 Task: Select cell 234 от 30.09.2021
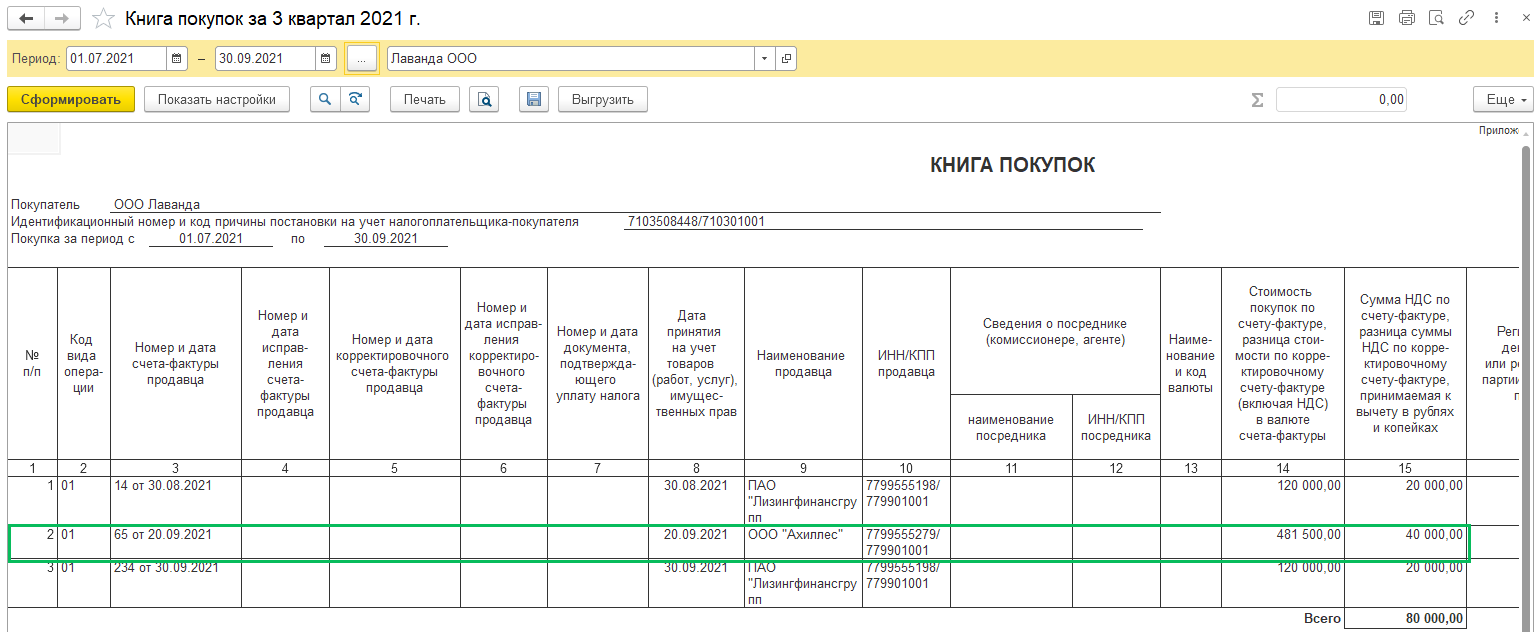point(175,583)
